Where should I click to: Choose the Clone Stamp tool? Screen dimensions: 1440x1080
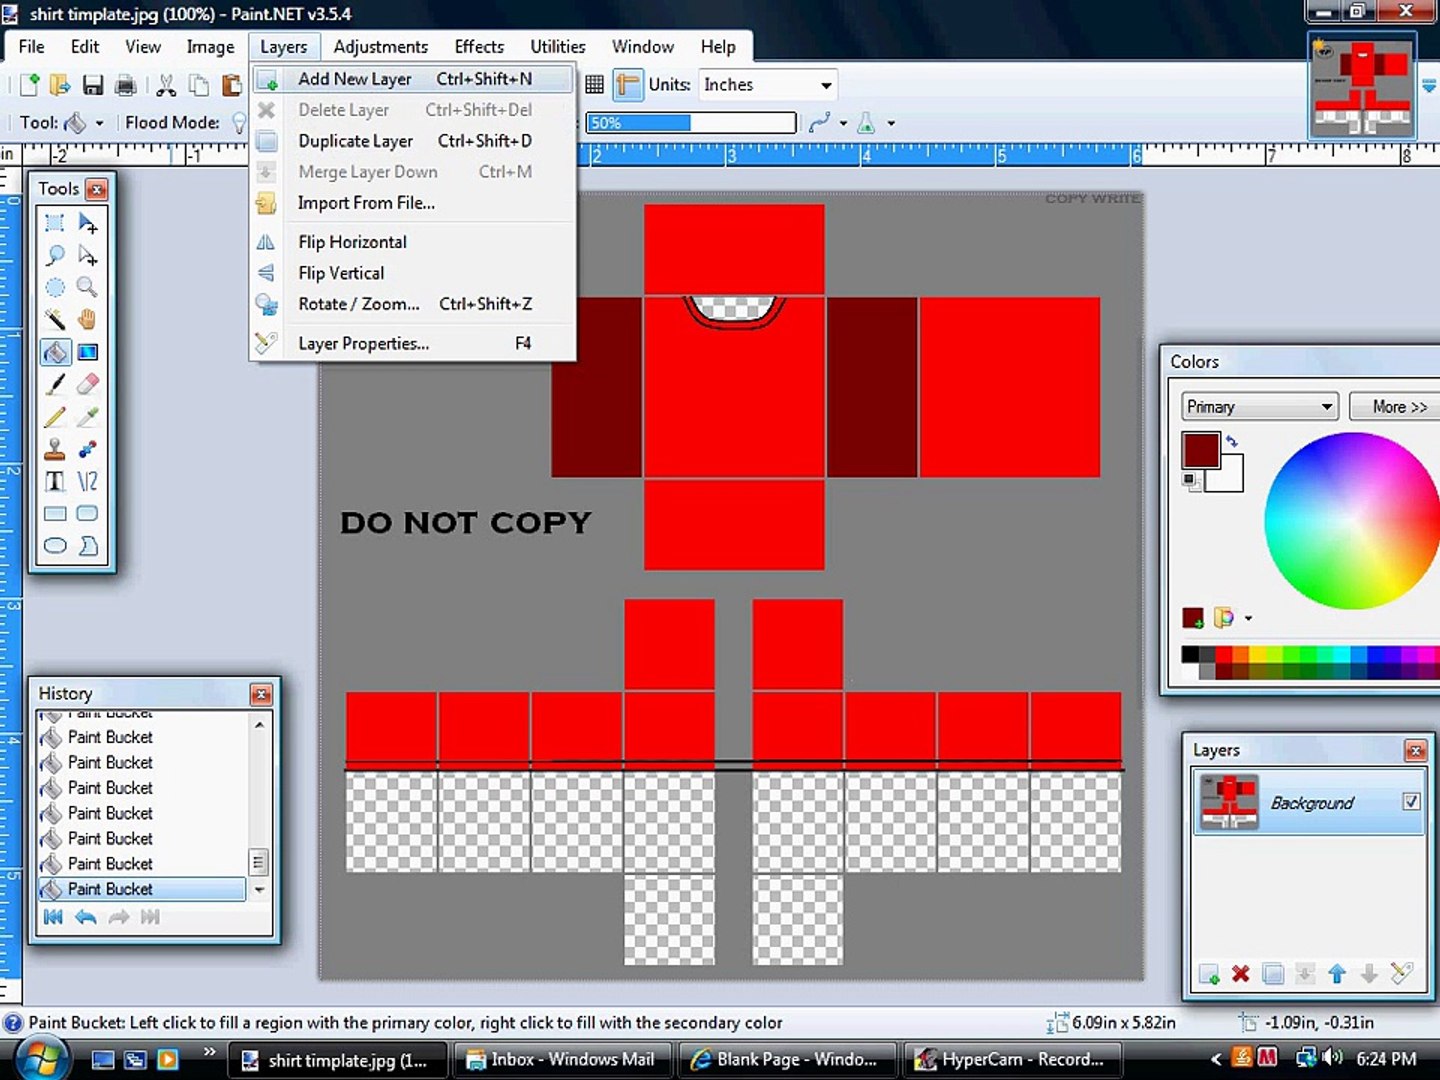55,449
